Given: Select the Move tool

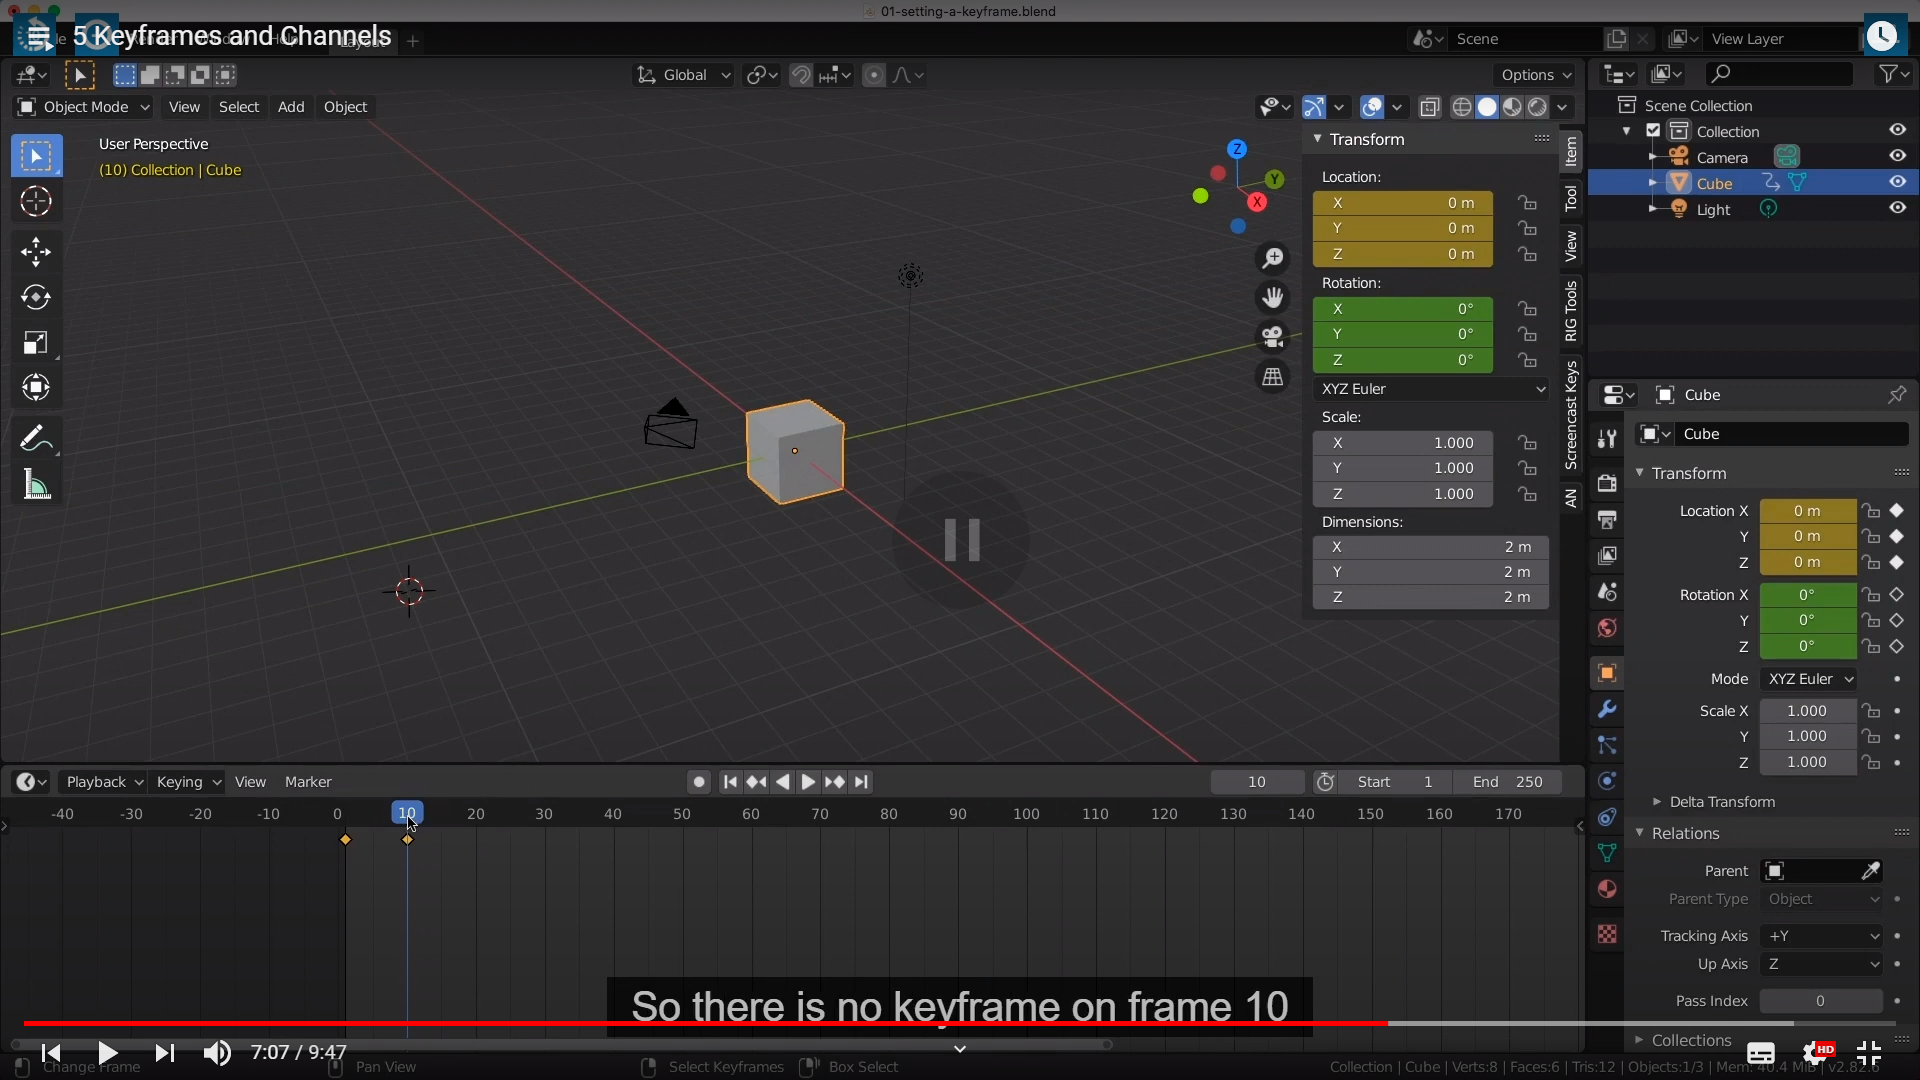Looking at the screenshot, I should [x=36, y=251].
